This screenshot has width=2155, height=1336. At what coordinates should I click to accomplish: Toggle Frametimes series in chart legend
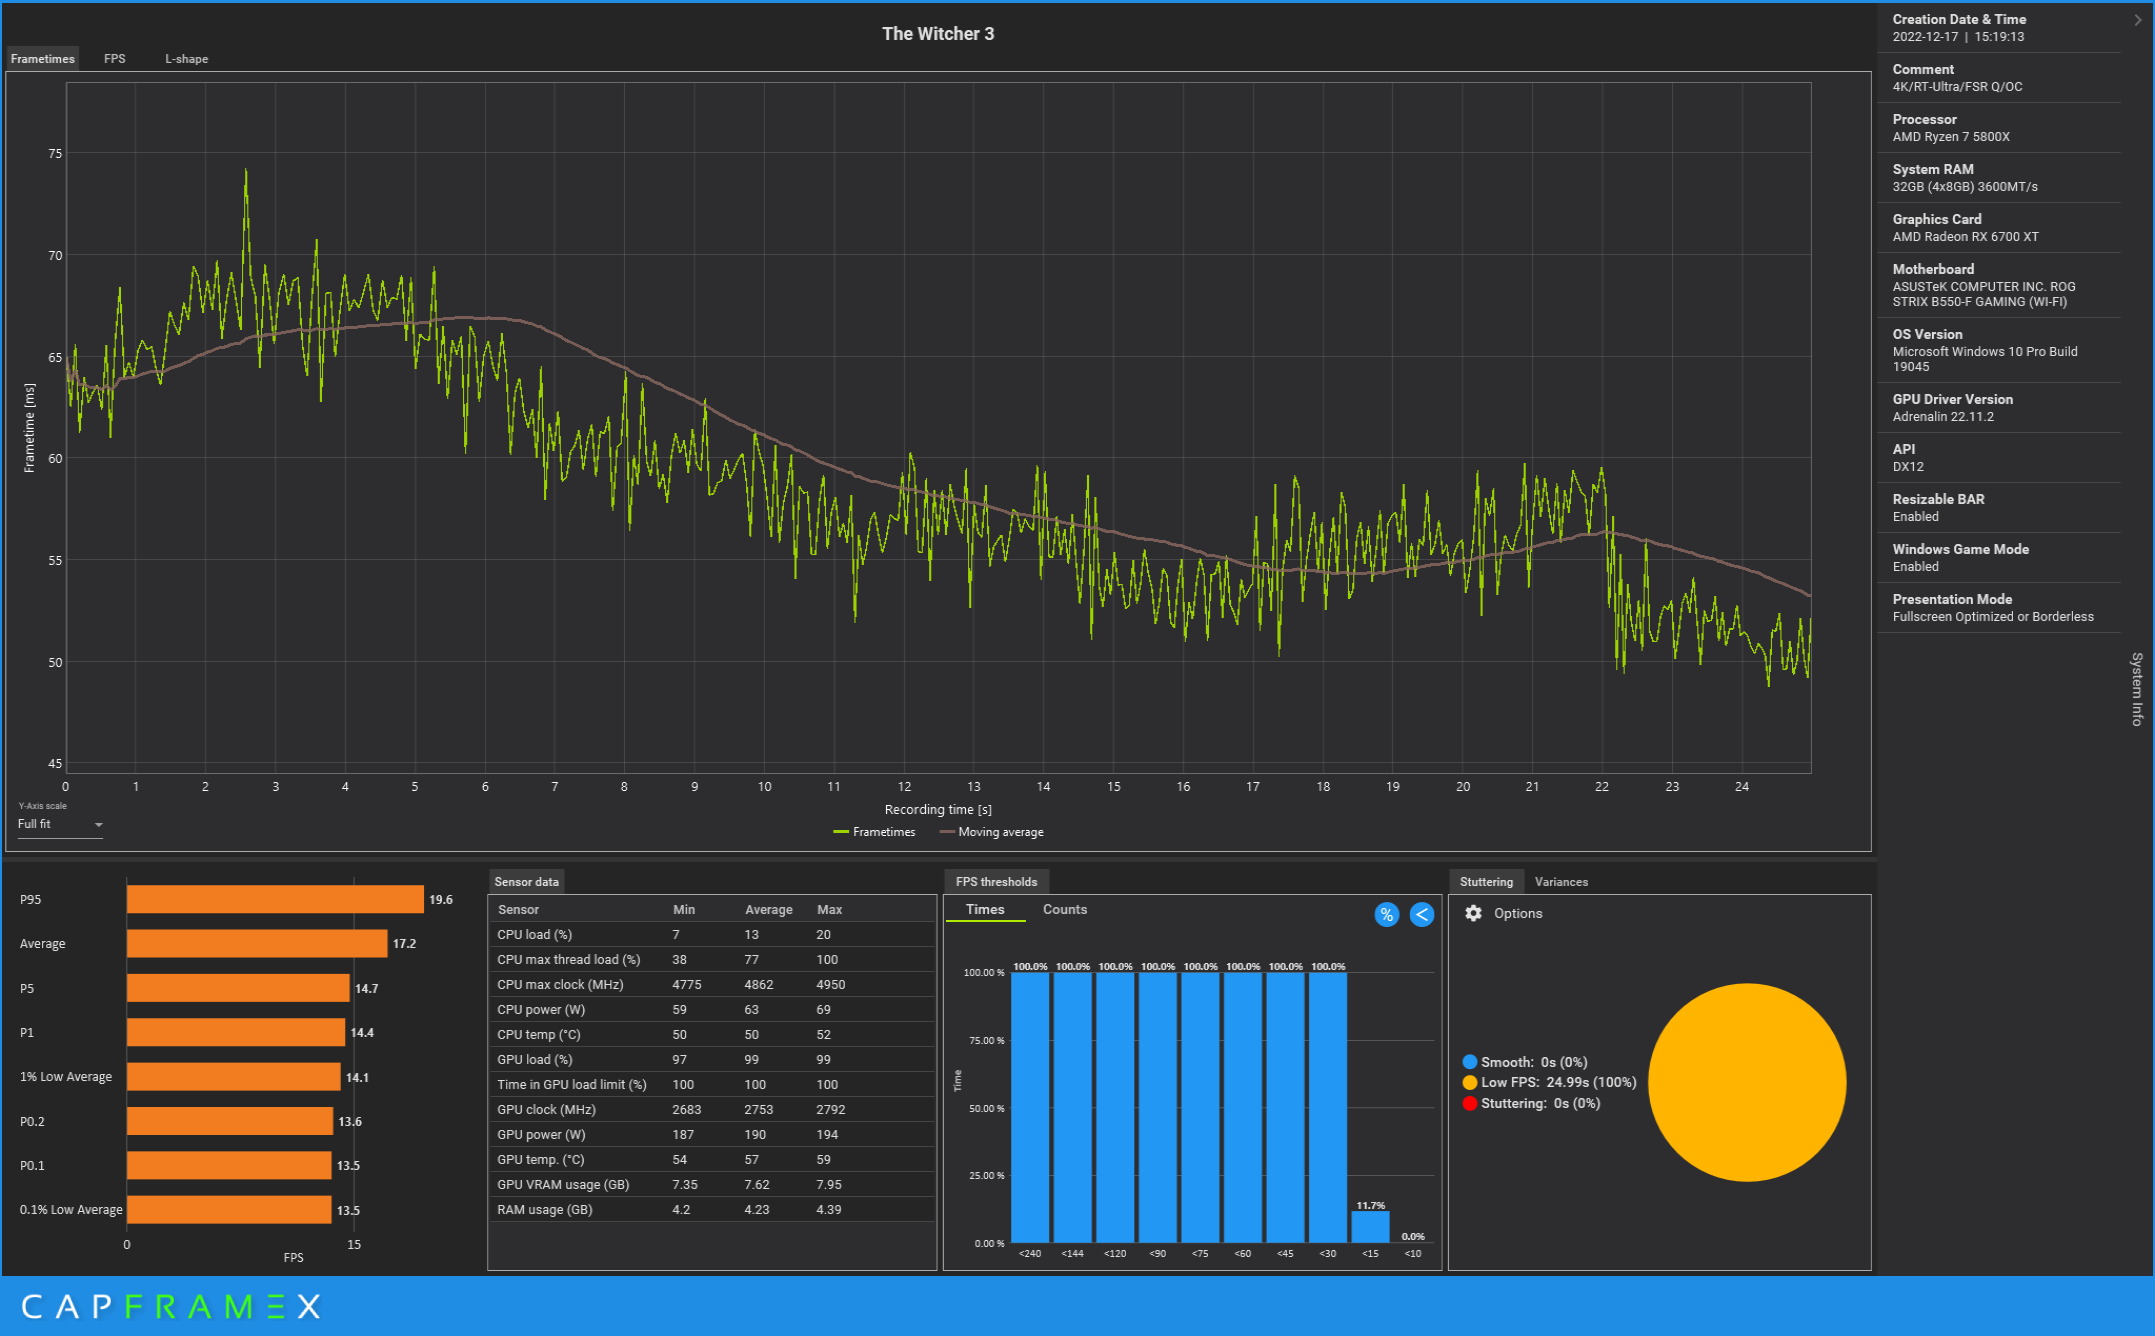point(874,832)
